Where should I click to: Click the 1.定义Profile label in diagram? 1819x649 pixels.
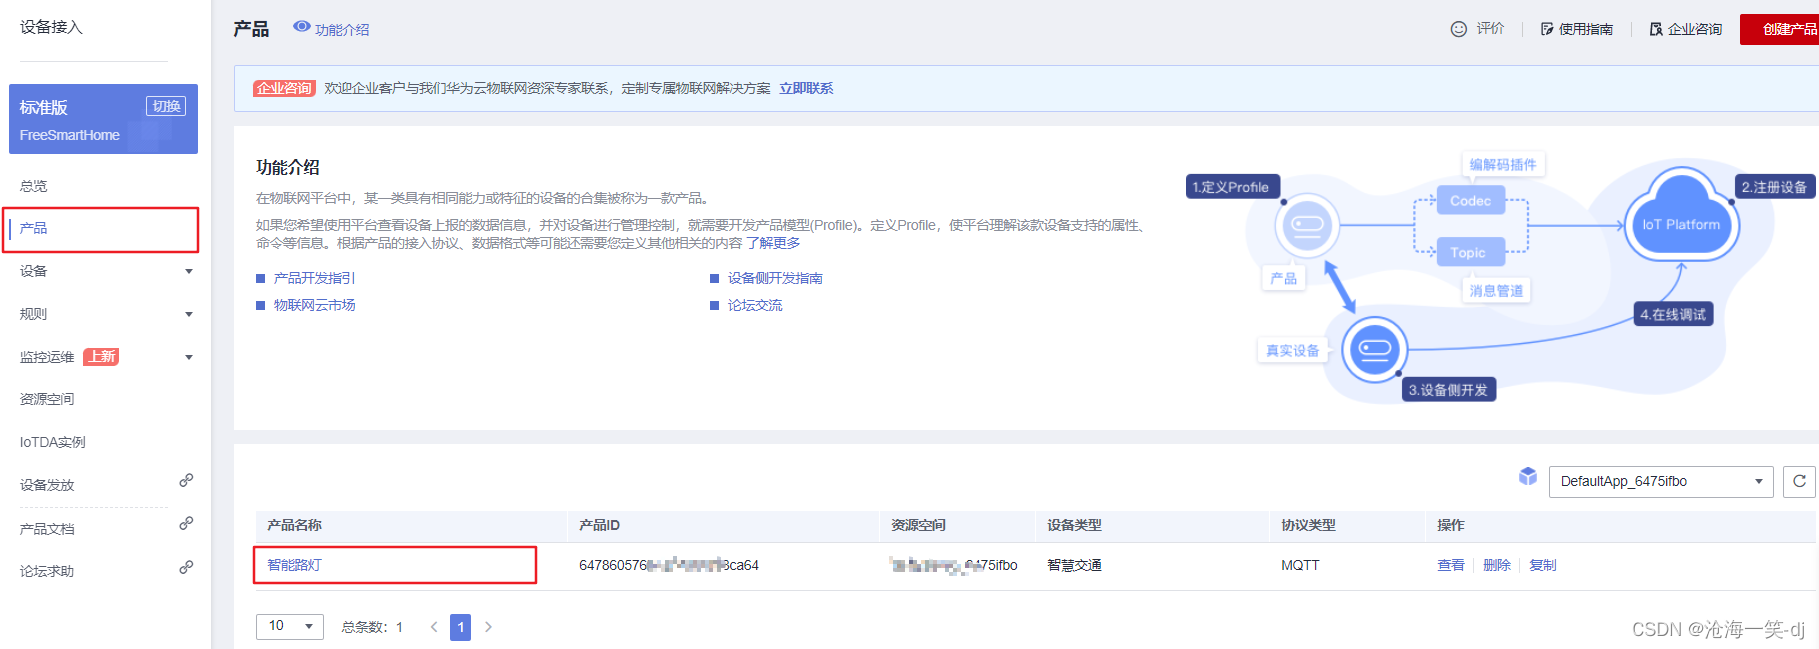pos(1232,187)
